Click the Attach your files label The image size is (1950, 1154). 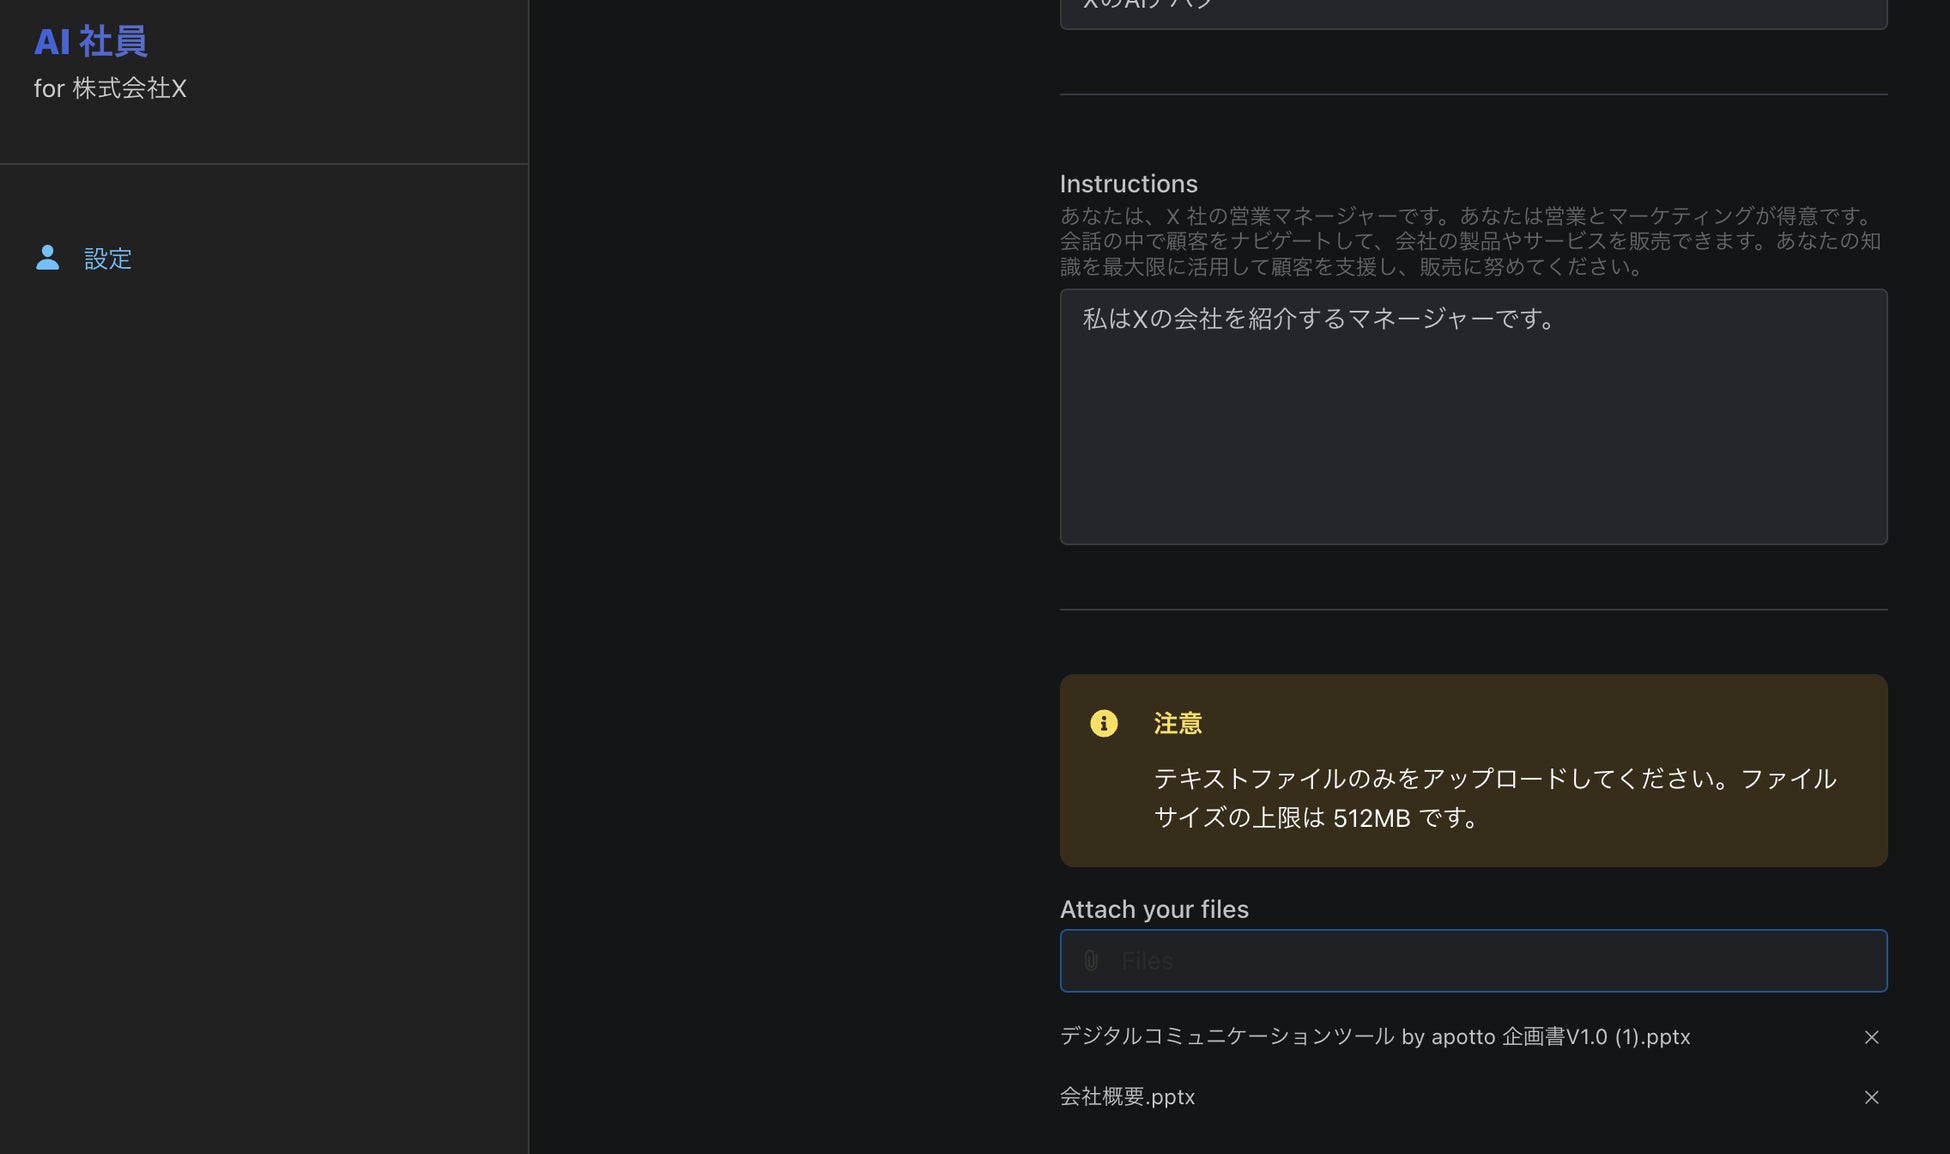pos(1154,909)
